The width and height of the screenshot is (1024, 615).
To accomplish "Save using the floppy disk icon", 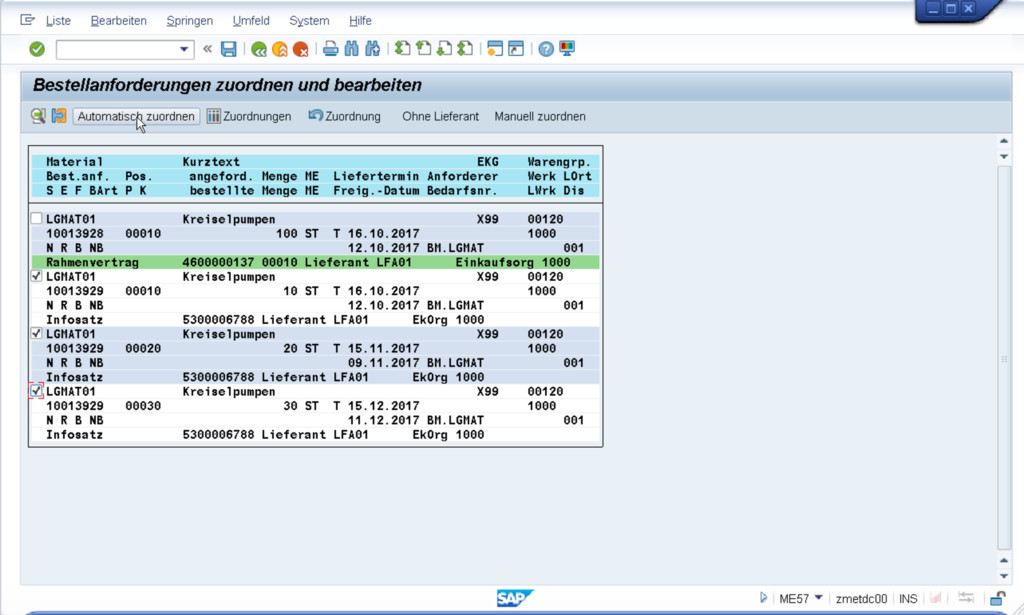I will tap(229, 49).
